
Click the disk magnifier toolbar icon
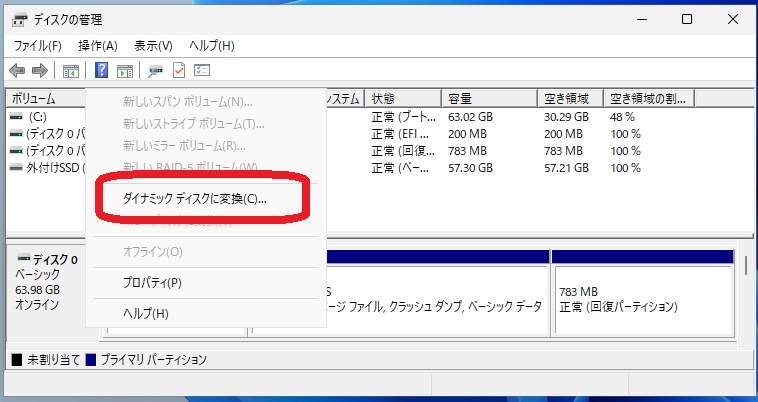click(155, 71)
